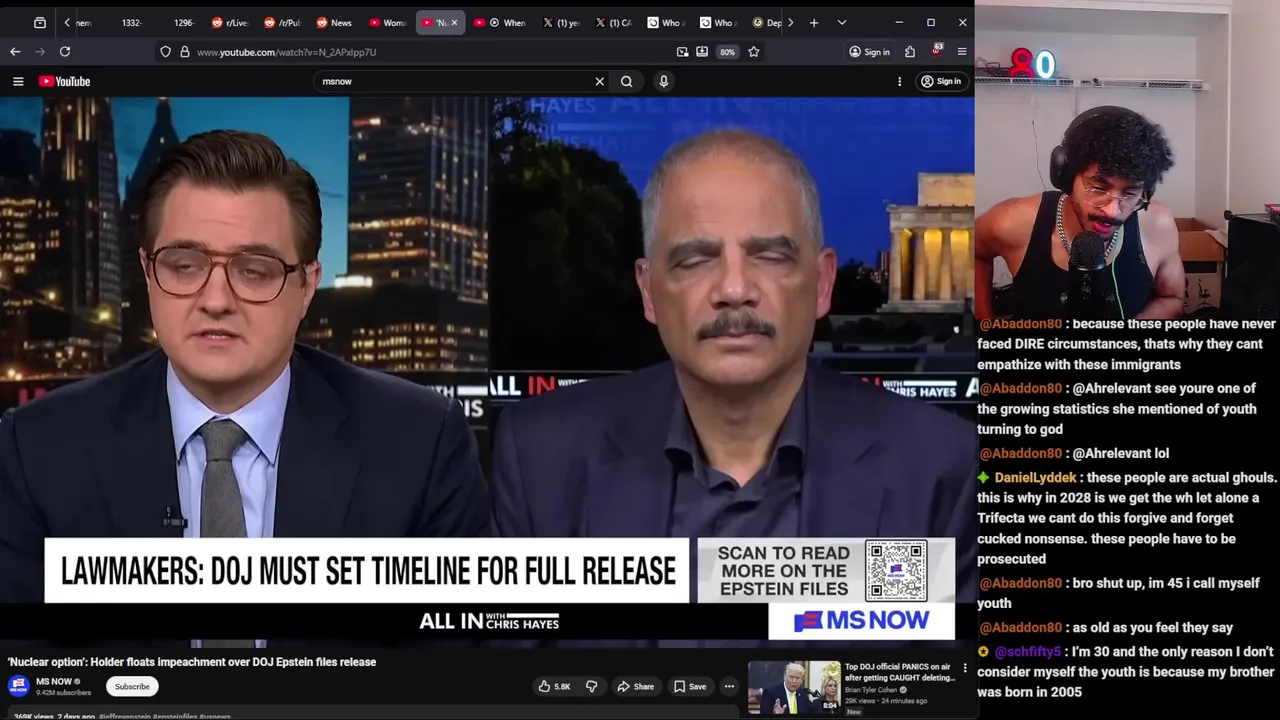Switch to the (1) CA X tab

pyautogui.click(x=613, y=22)
